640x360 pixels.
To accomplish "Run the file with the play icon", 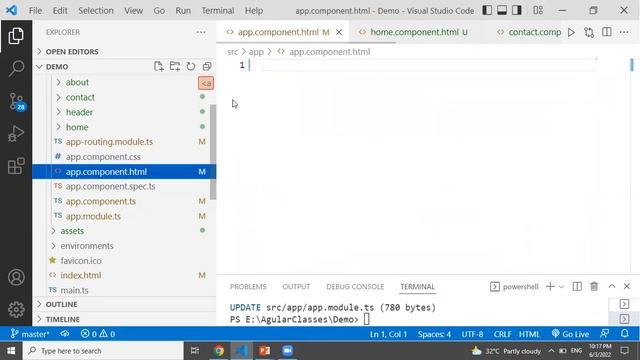I will tap(571, 32).
